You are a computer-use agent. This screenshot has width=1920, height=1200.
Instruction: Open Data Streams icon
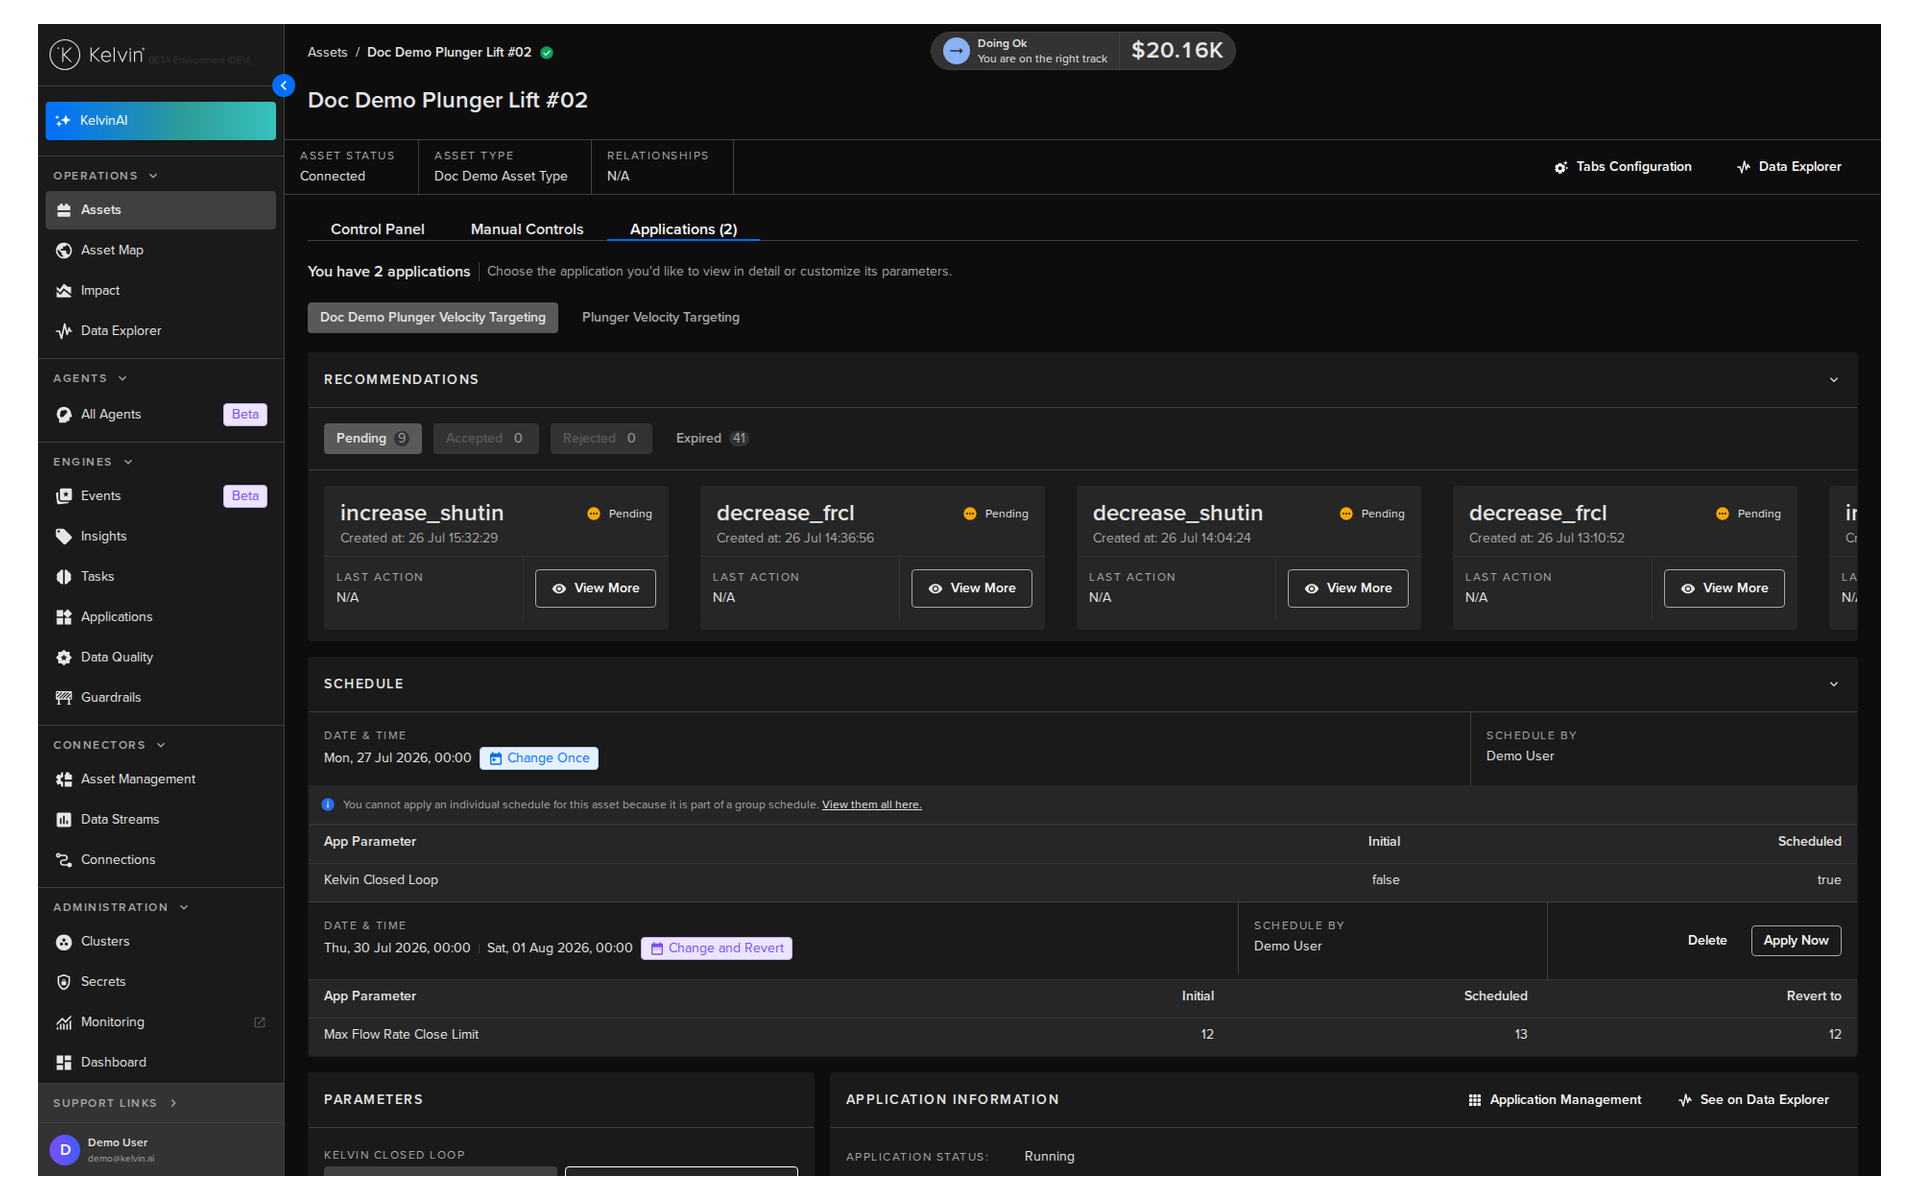(x=64, y=820)
